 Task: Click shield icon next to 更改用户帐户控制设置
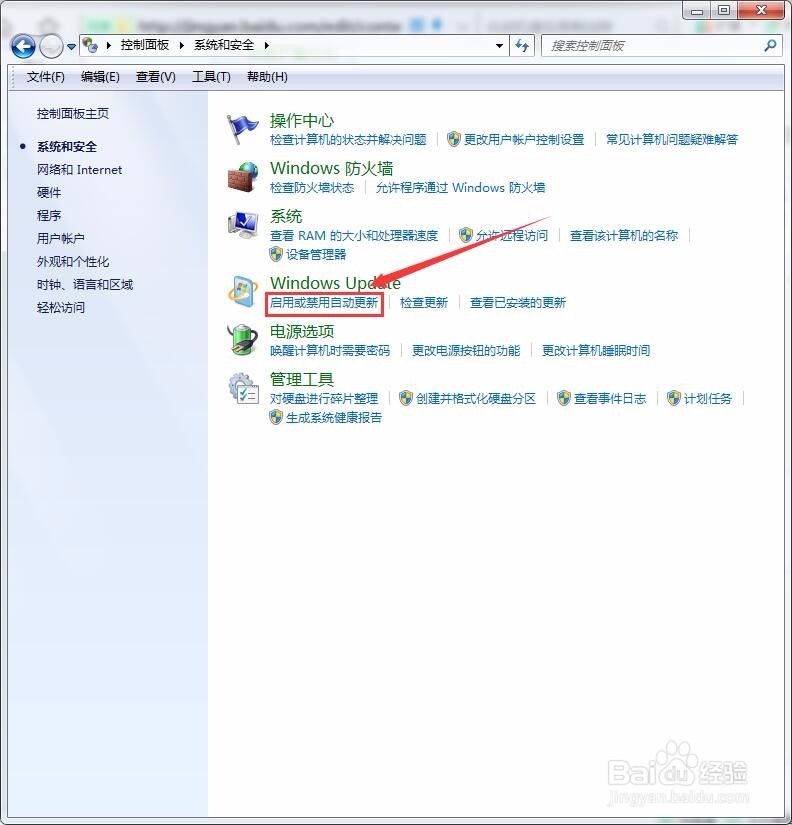pyautogui.click(x=454, y=139)
